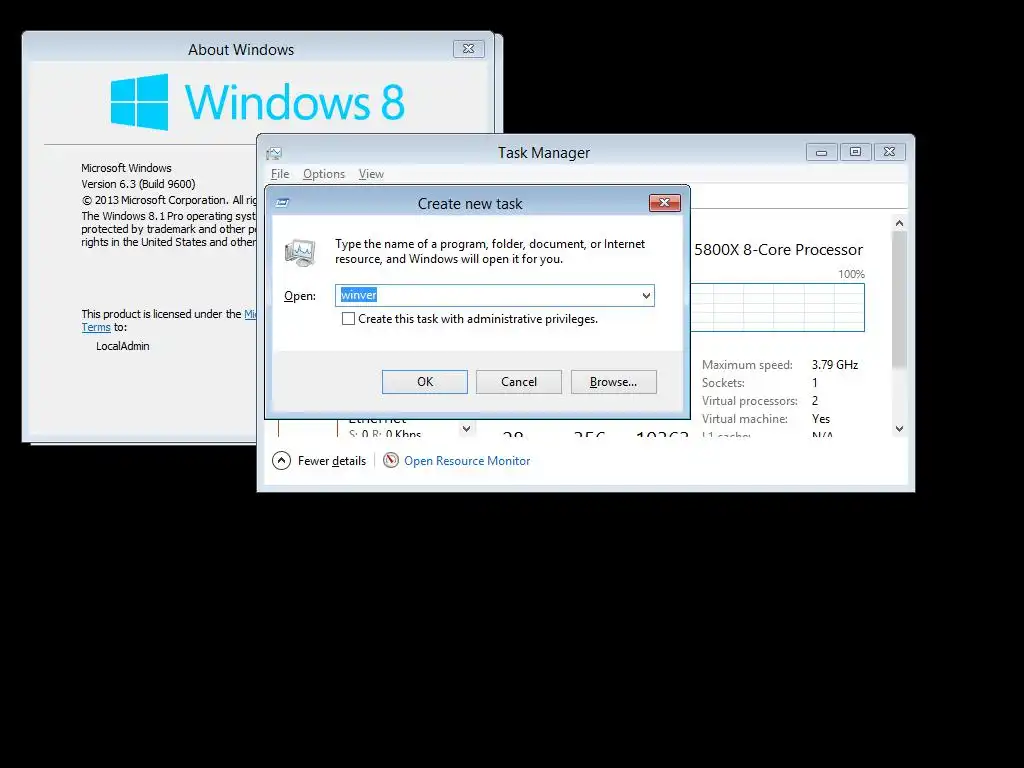Click the Windows 8 logo in About Windows
The width and height of the screenshot is (1024, 768).
(257, 102)
